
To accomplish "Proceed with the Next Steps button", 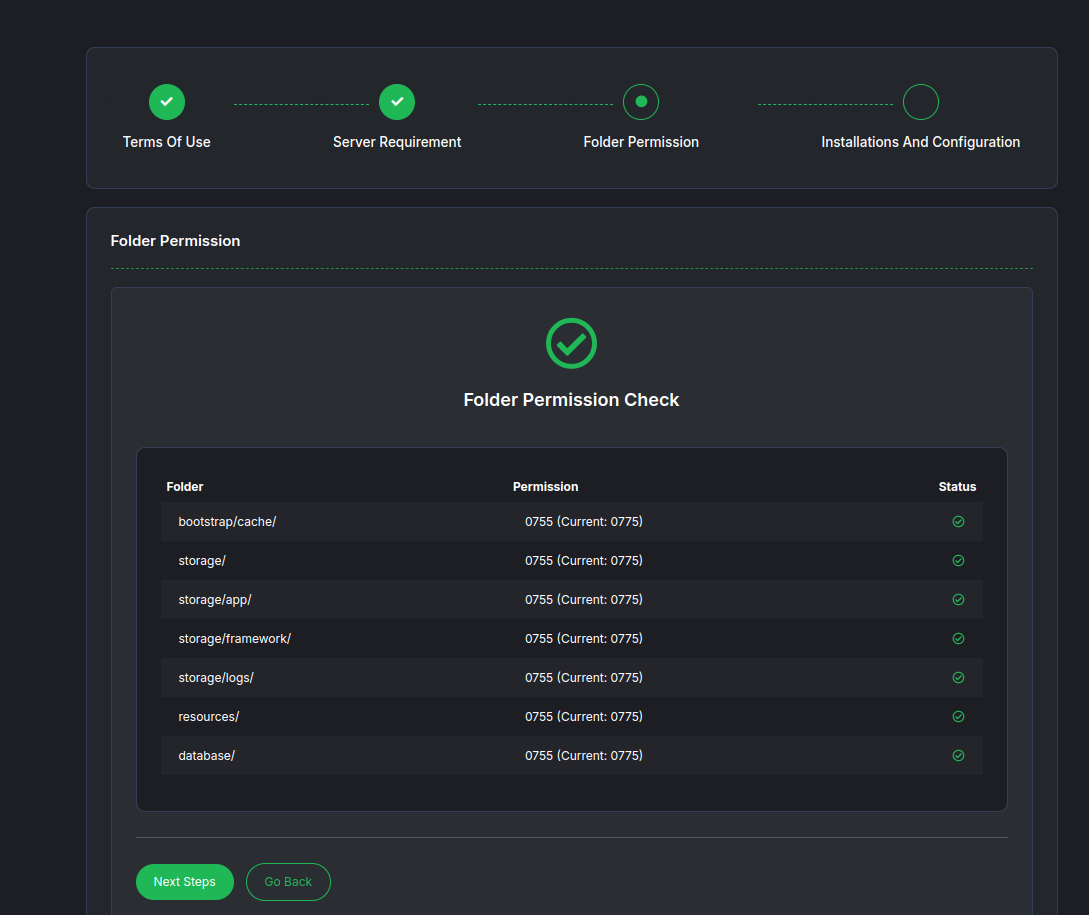I will (x=185, y=882).
